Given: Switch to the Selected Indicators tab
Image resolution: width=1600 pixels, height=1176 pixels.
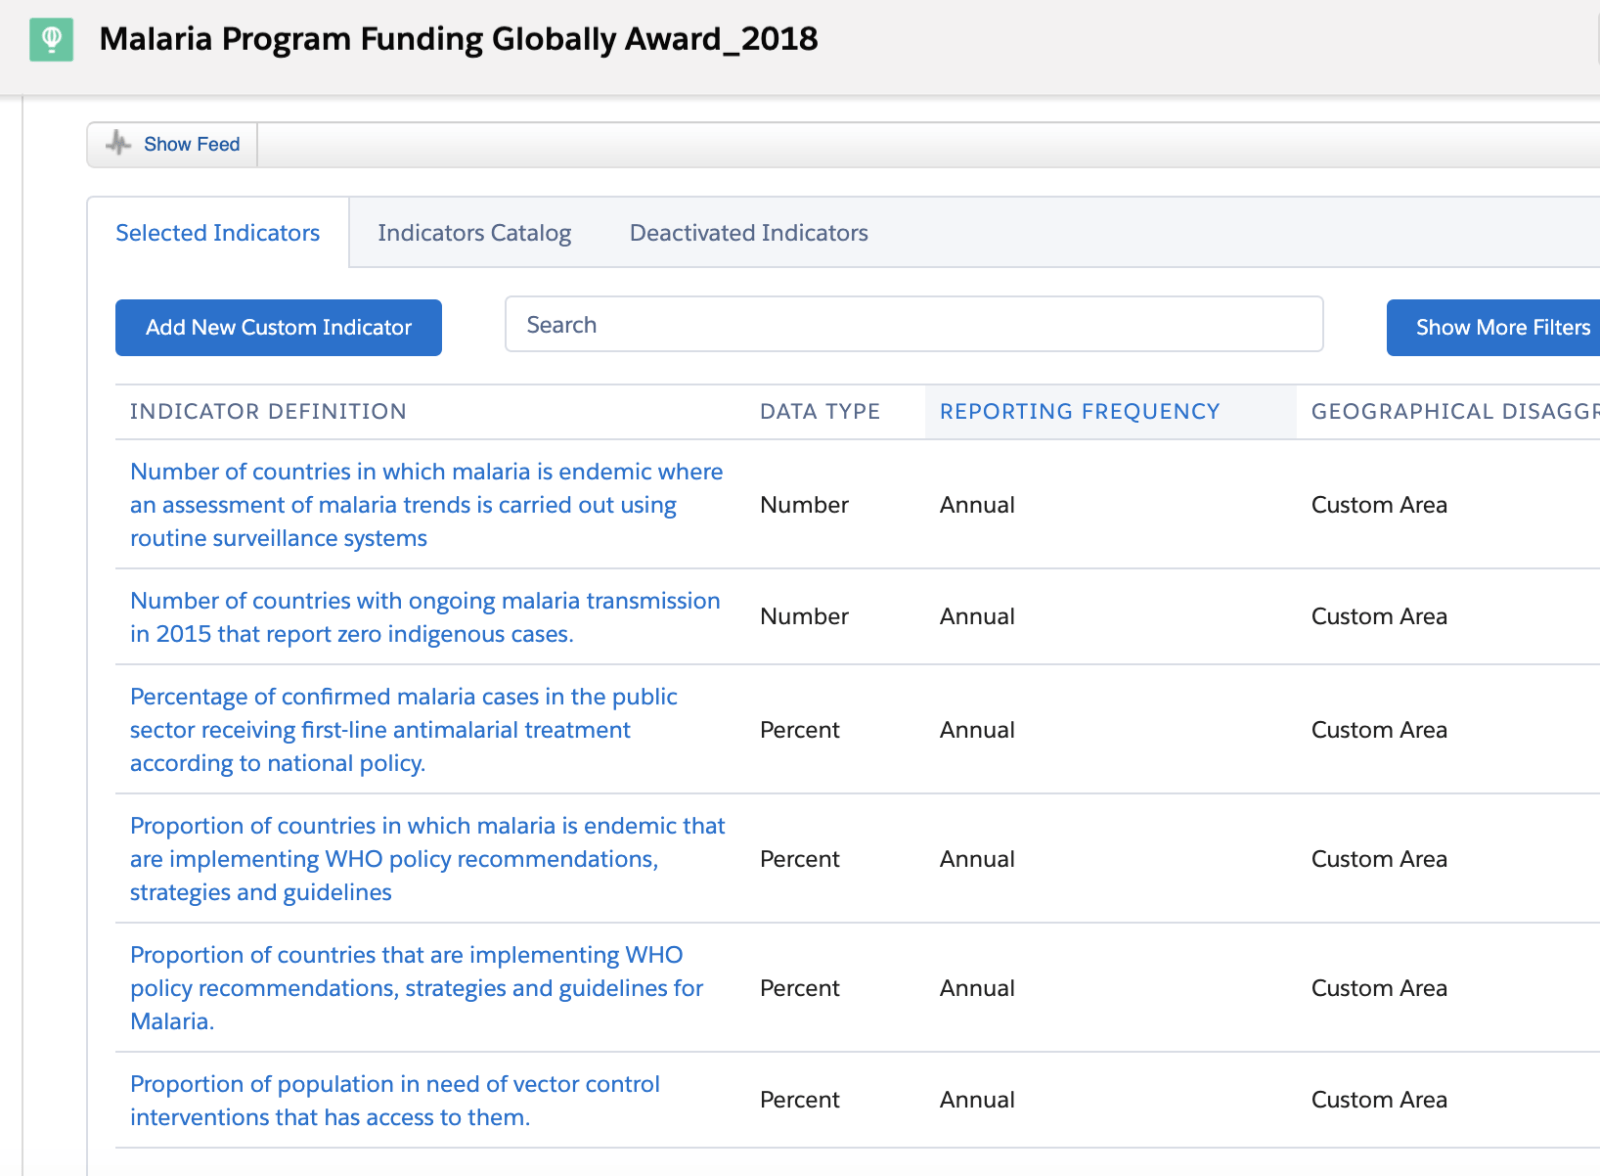Looking at the screenshot, I should tap(218, 233).
